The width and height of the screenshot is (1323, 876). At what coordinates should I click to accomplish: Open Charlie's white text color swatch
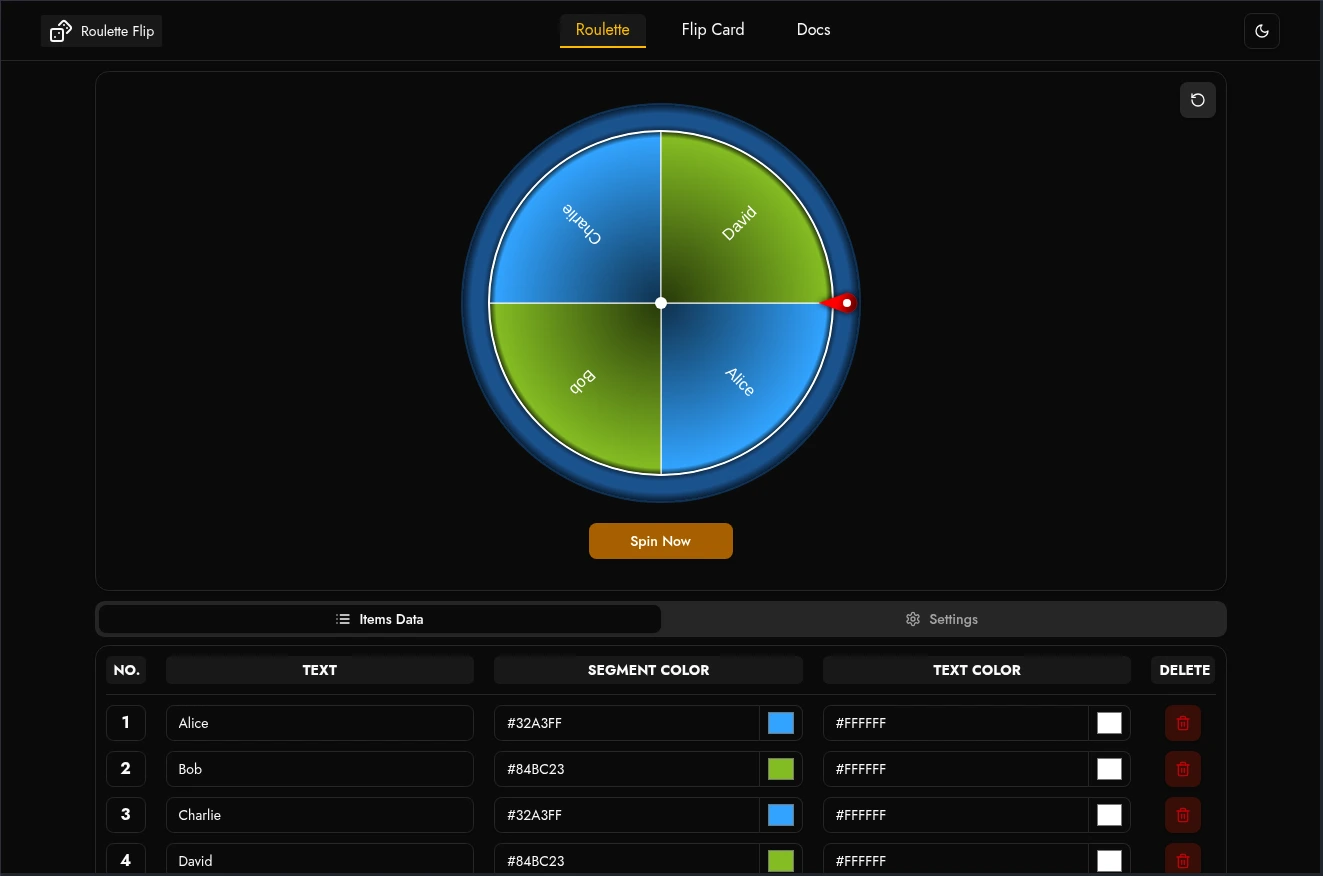(x=1110, y=815)
